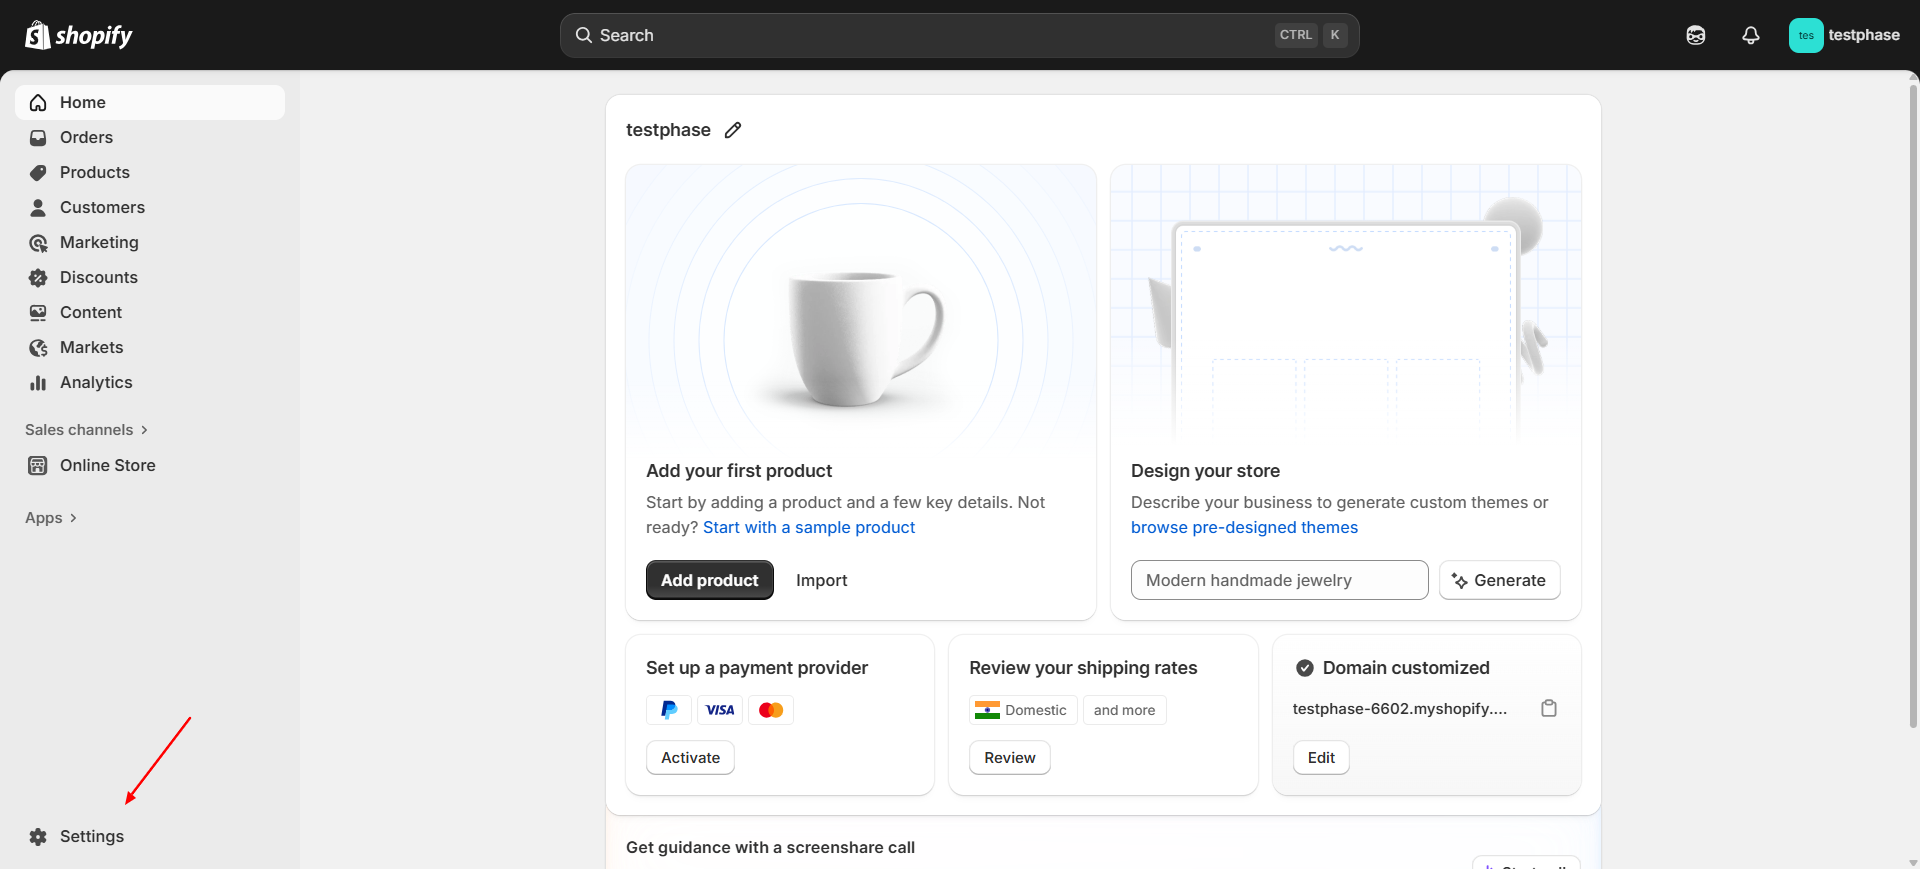This screenshot has height=869, width=1920.
Task: Click the Add product button
Action: (710, 580)
